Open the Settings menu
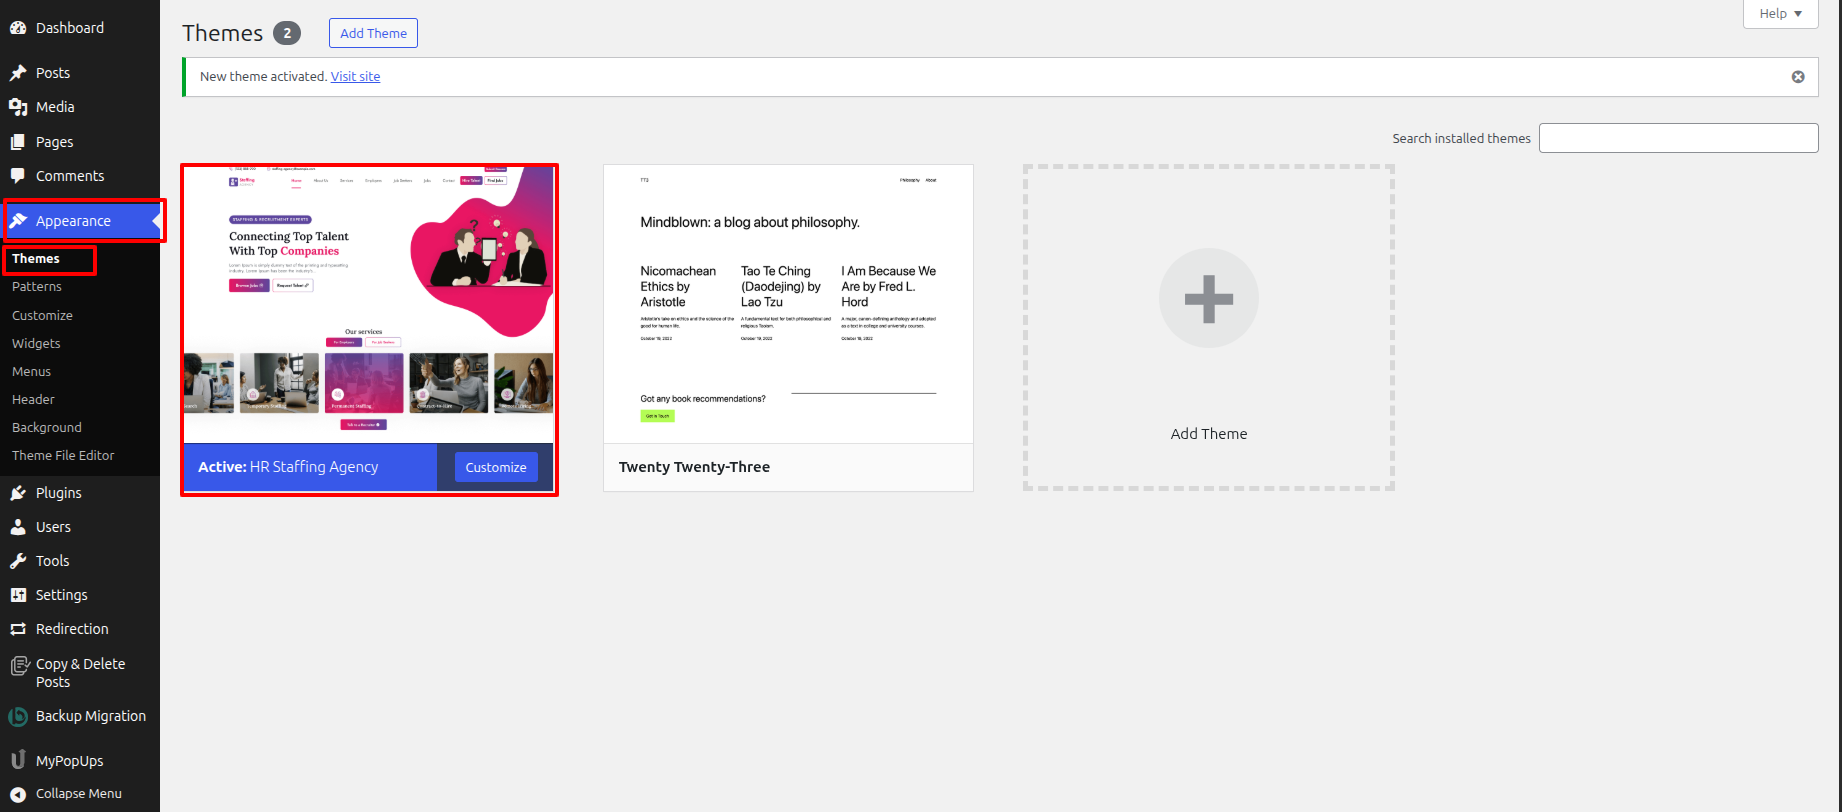1842x812 pixels. pos(61,595)
